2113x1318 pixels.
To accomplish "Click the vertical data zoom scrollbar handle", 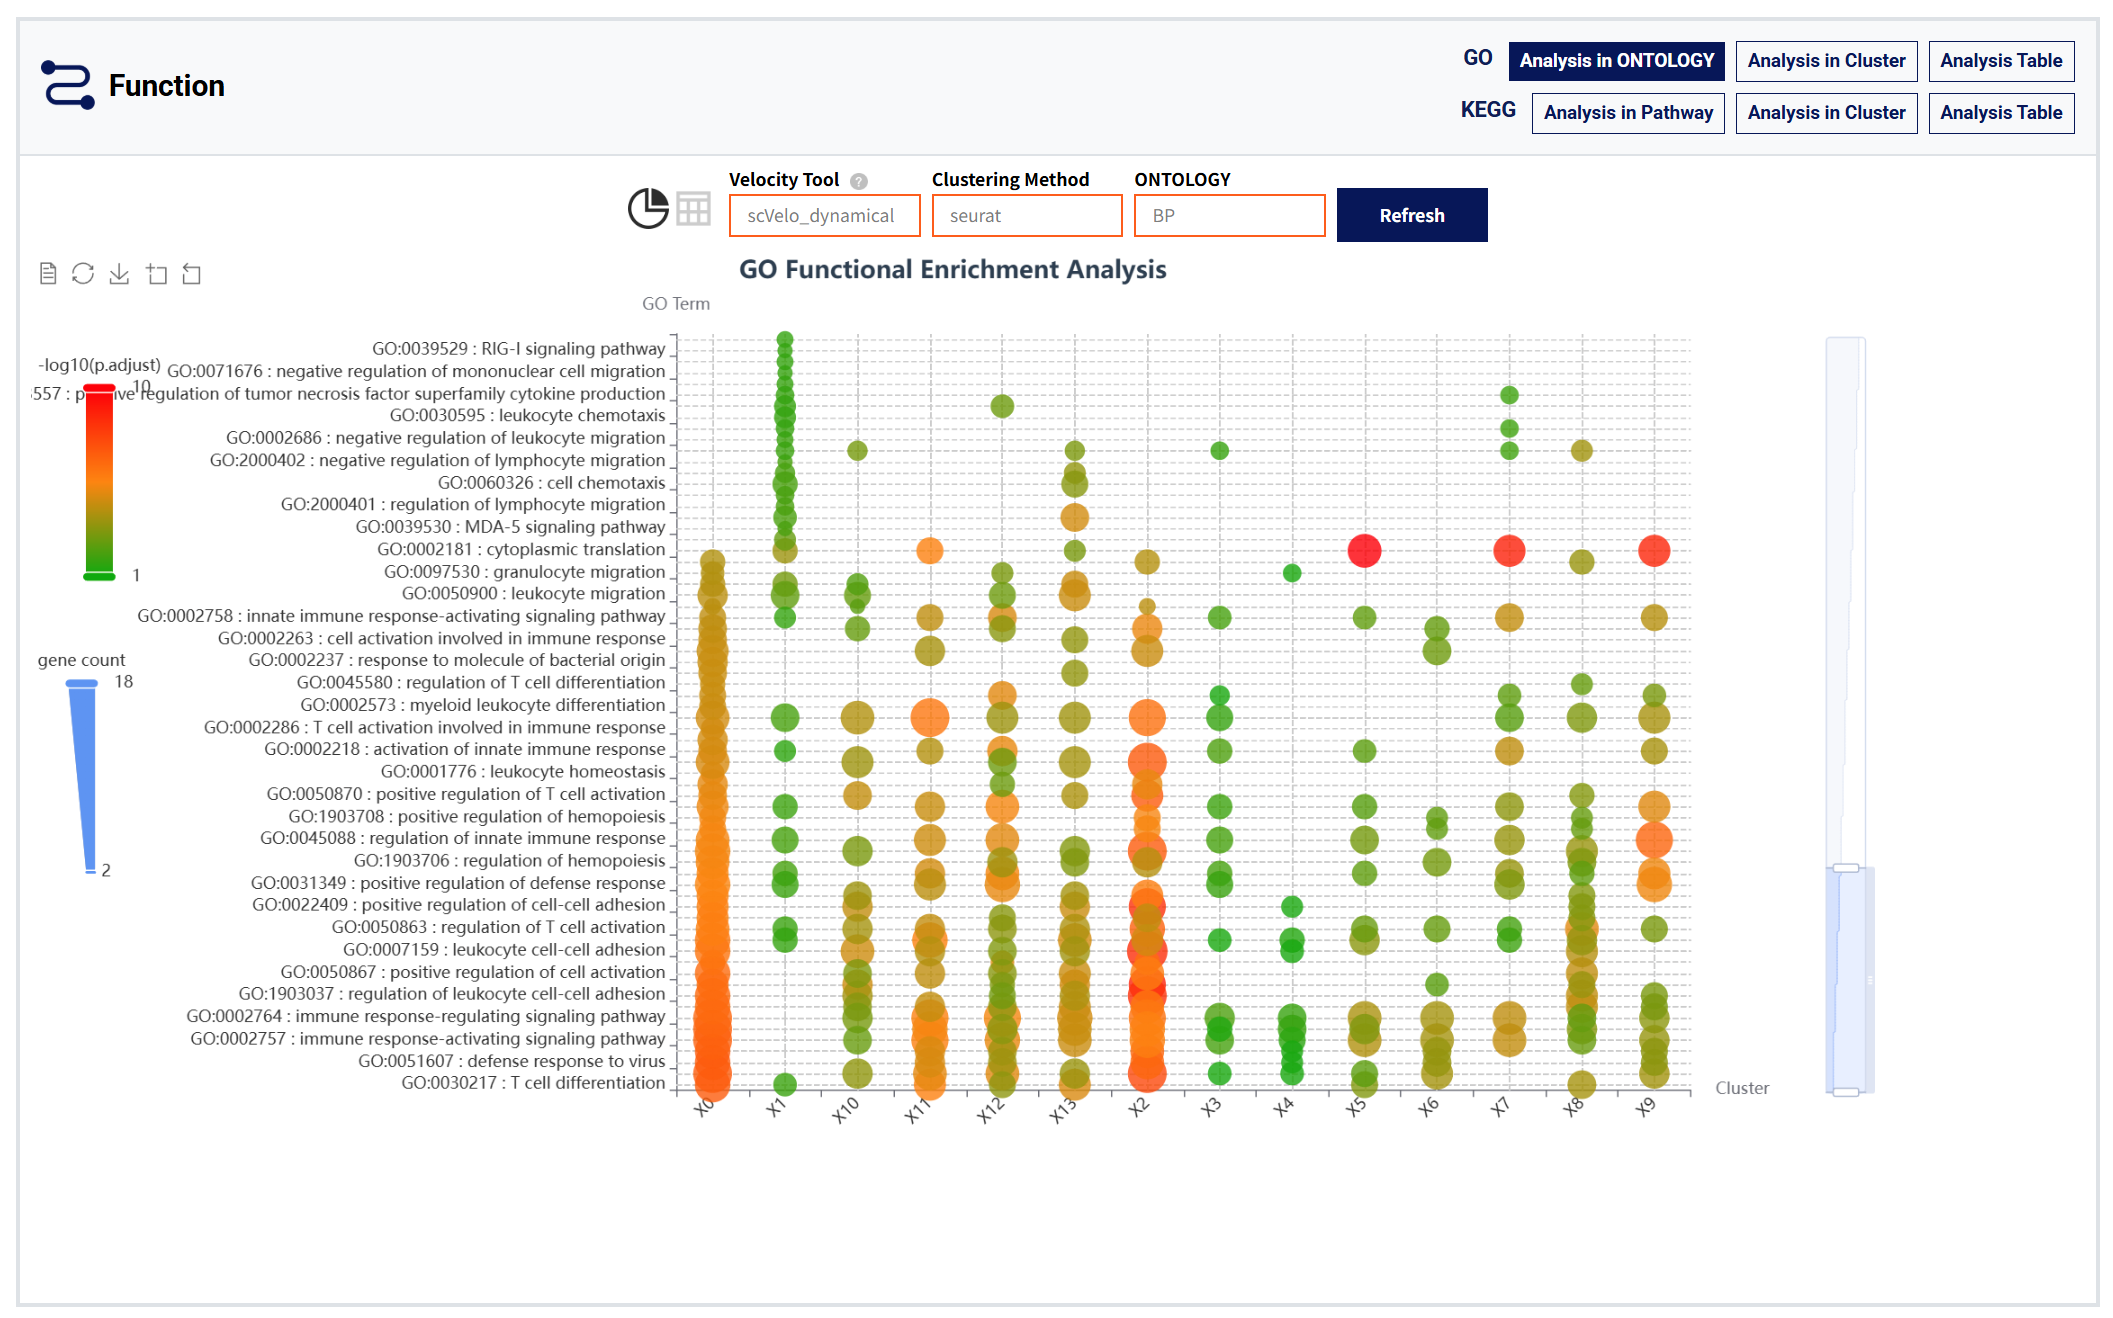I will [x=1846, y=868].
